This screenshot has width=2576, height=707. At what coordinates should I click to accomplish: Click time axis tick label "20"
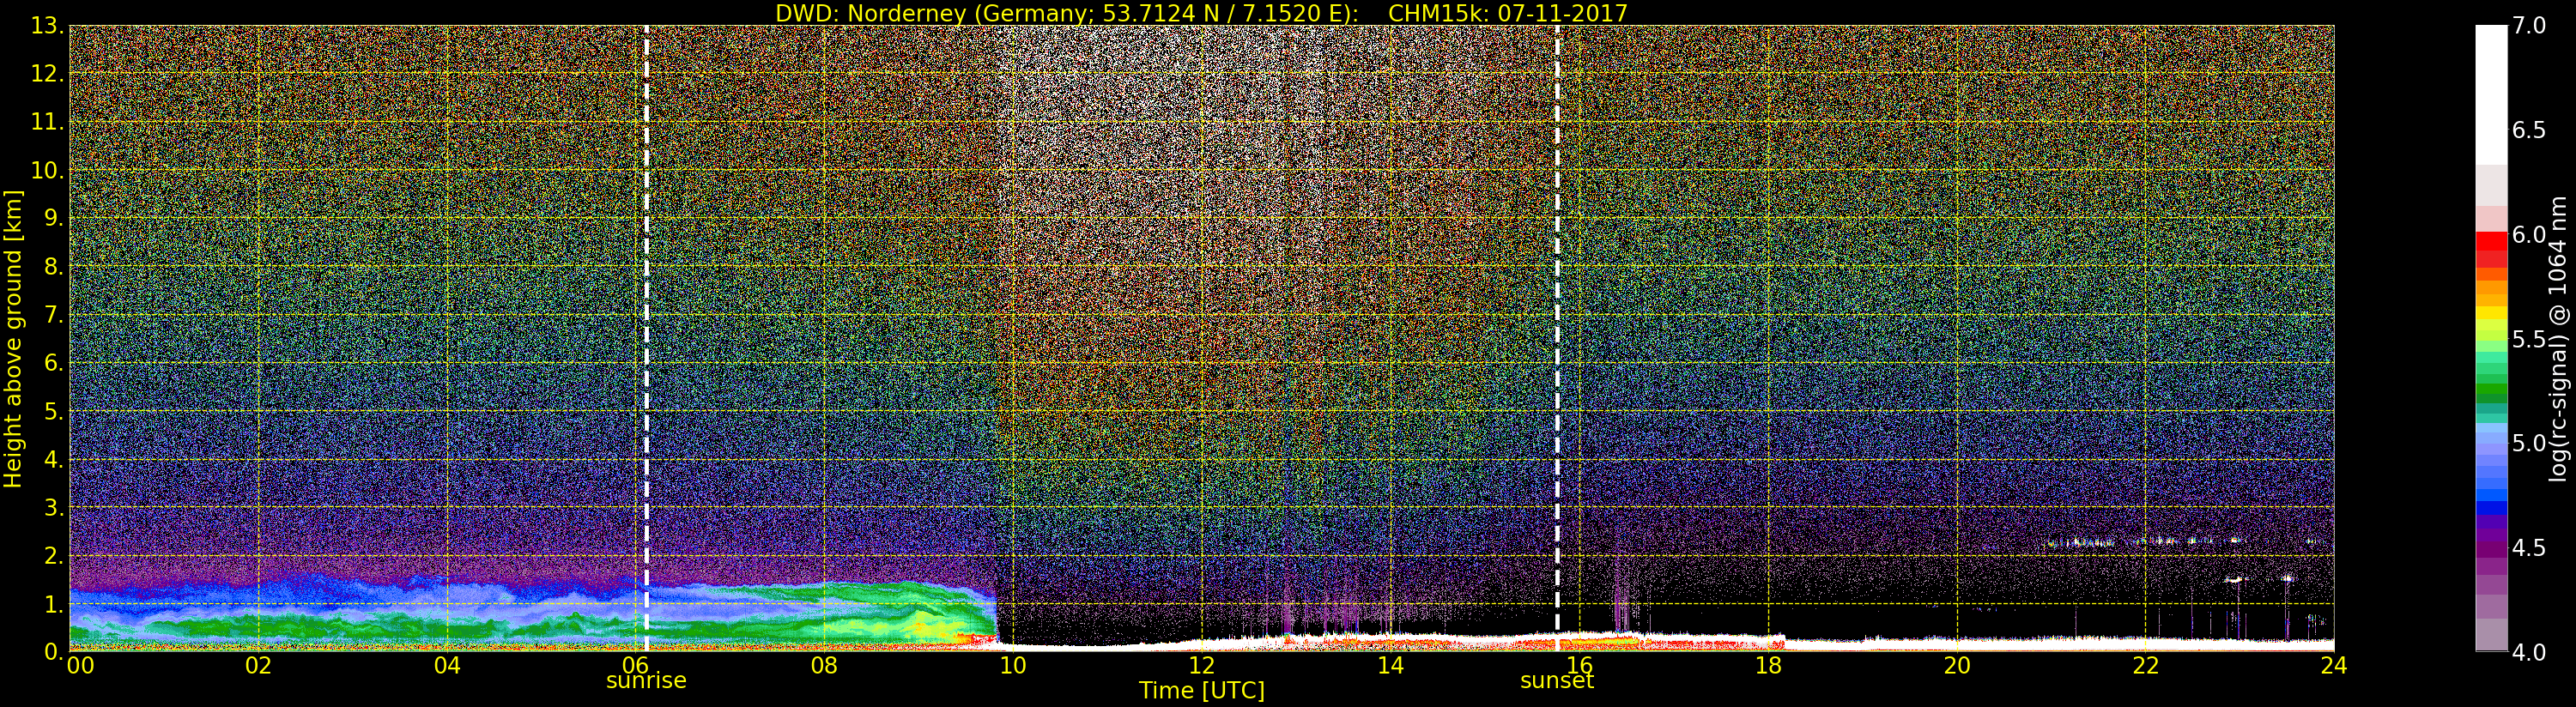[x=1957, y=665]
